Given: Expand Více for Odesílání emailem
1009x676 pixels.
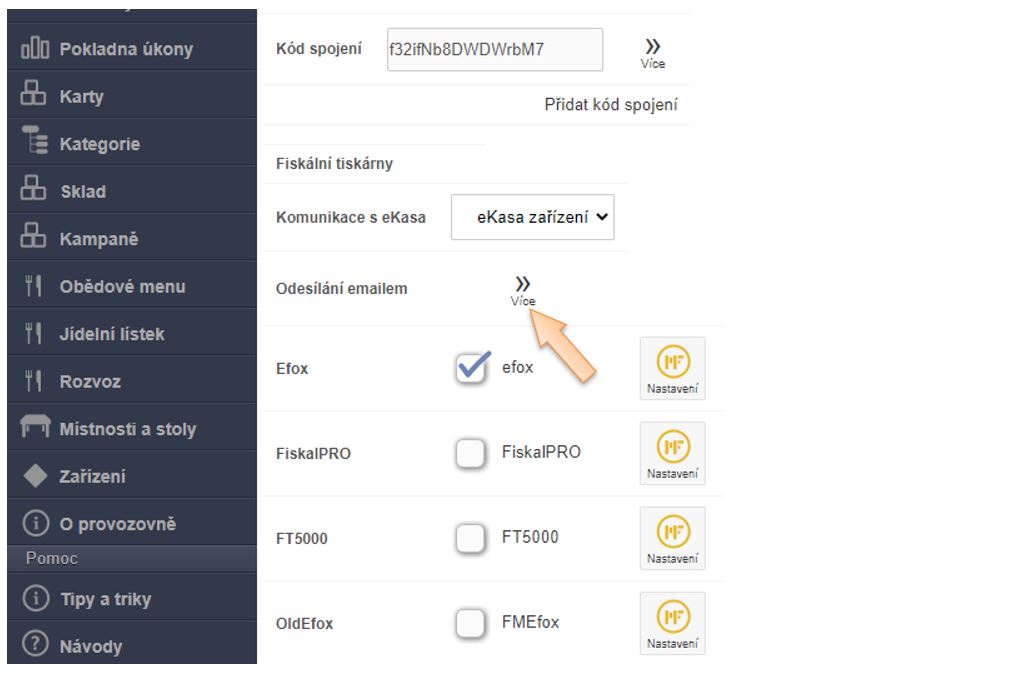Looking at the screenshot, I should pyautogui.click(x=522, y=289).
